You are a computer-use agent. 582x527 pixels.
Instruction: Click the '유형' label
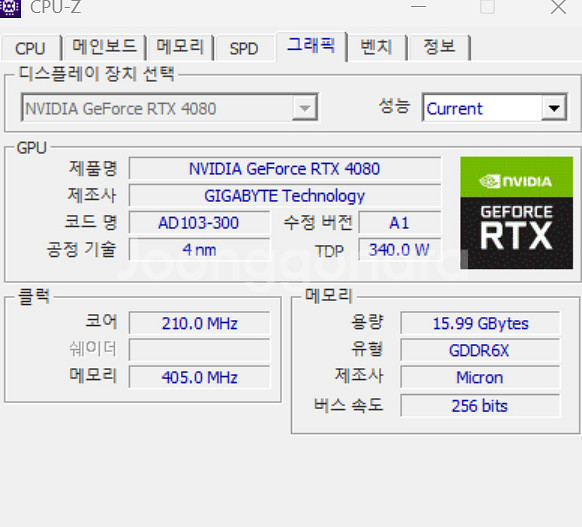click(x=367, y=349)
